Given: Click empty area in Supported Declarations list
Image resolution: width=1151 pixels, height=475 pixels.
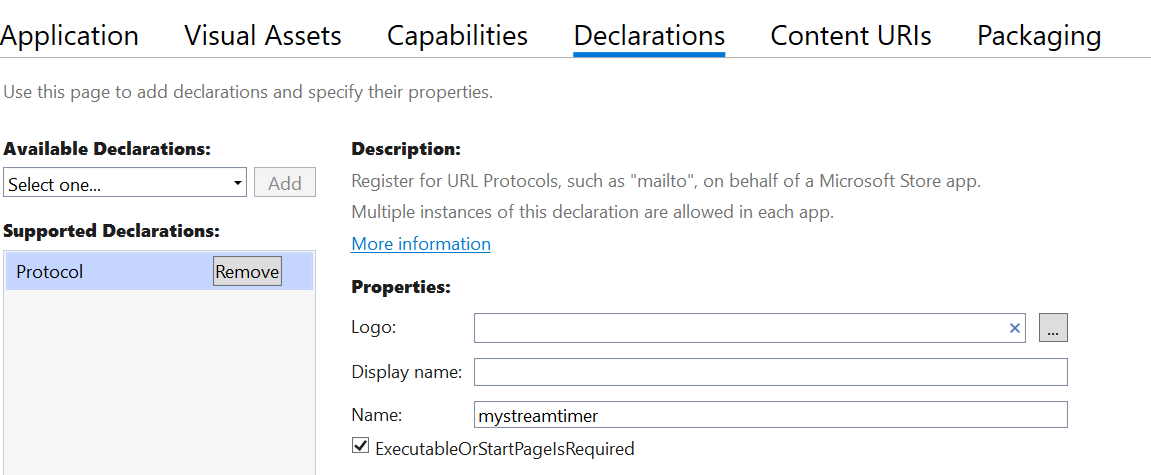Looking at the screenshot, I should (159, 382).
